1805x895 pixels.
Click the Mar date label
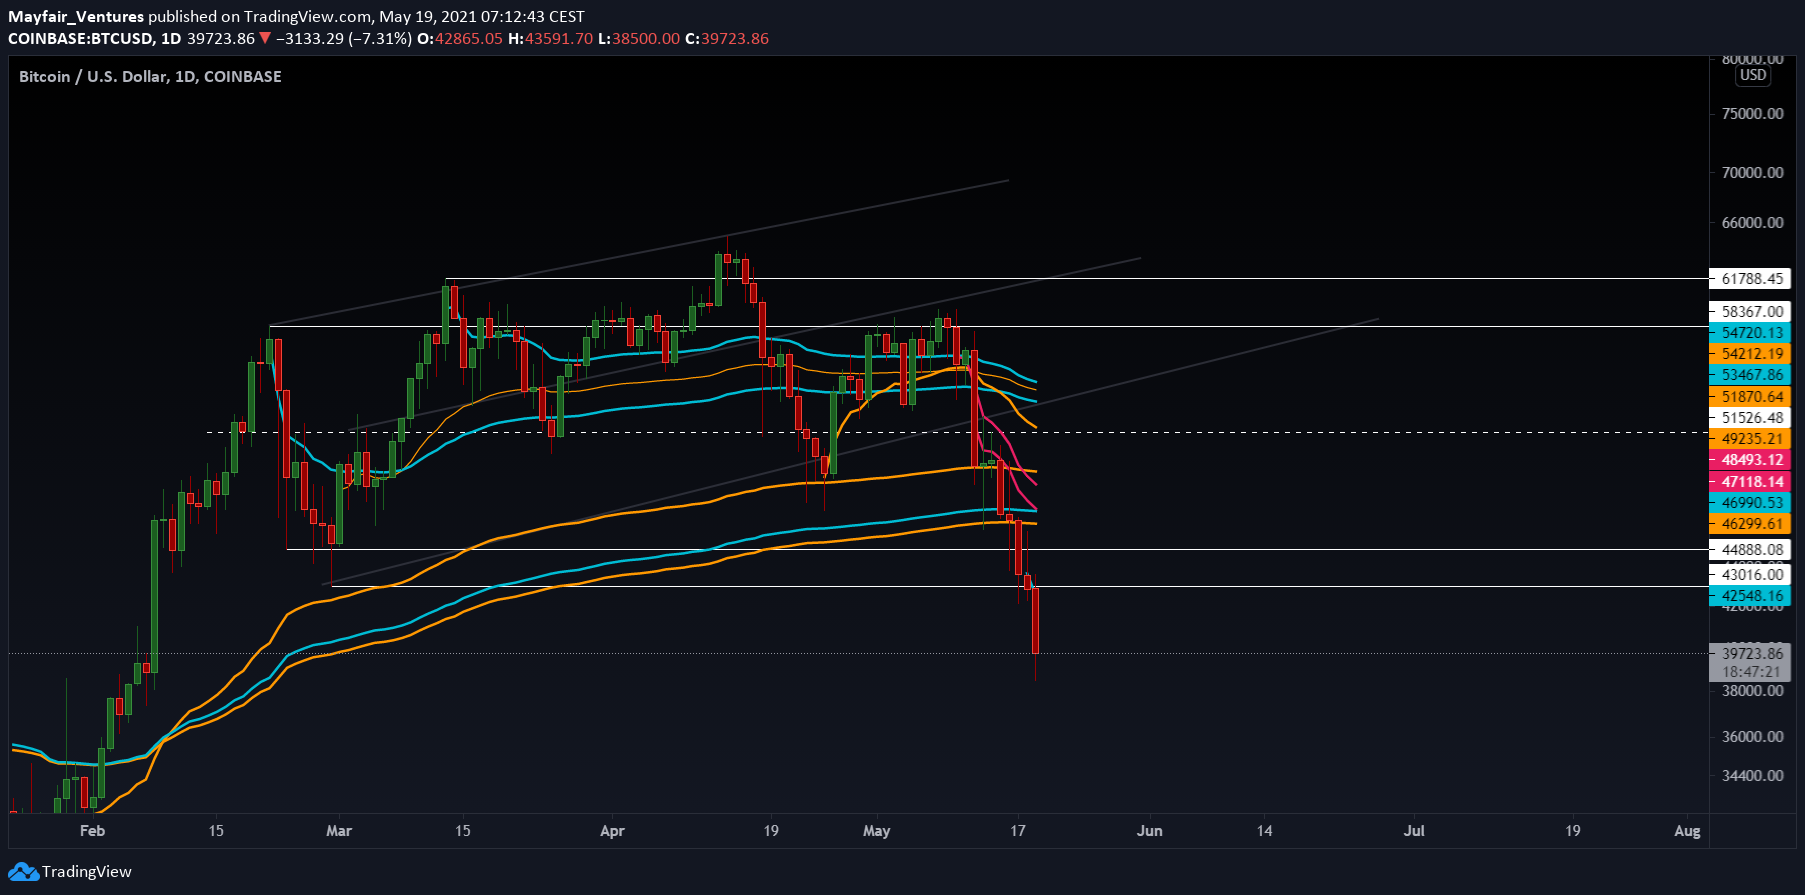pos(339,831)
